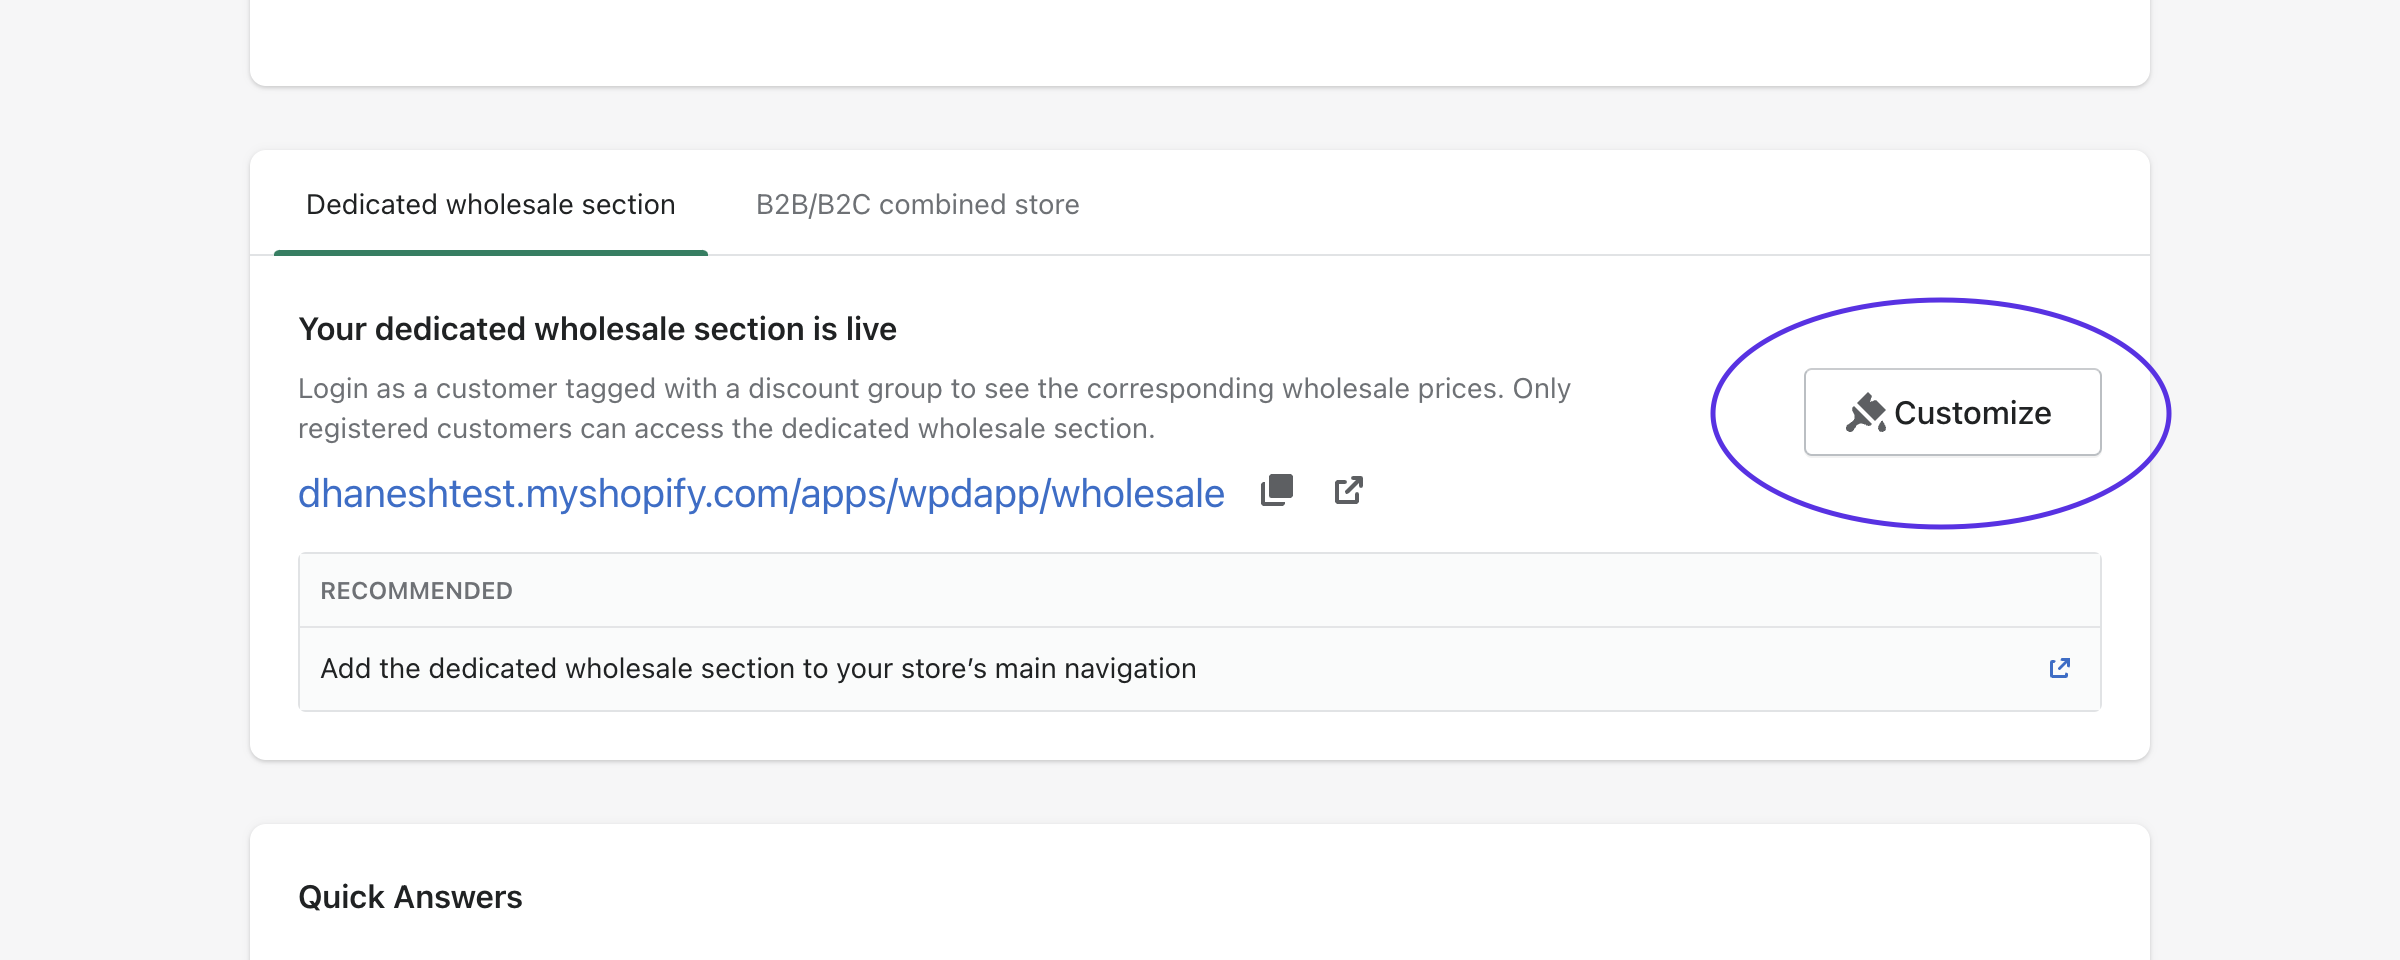Select the Dedicated wholesale section tab

tap(490, 205)
